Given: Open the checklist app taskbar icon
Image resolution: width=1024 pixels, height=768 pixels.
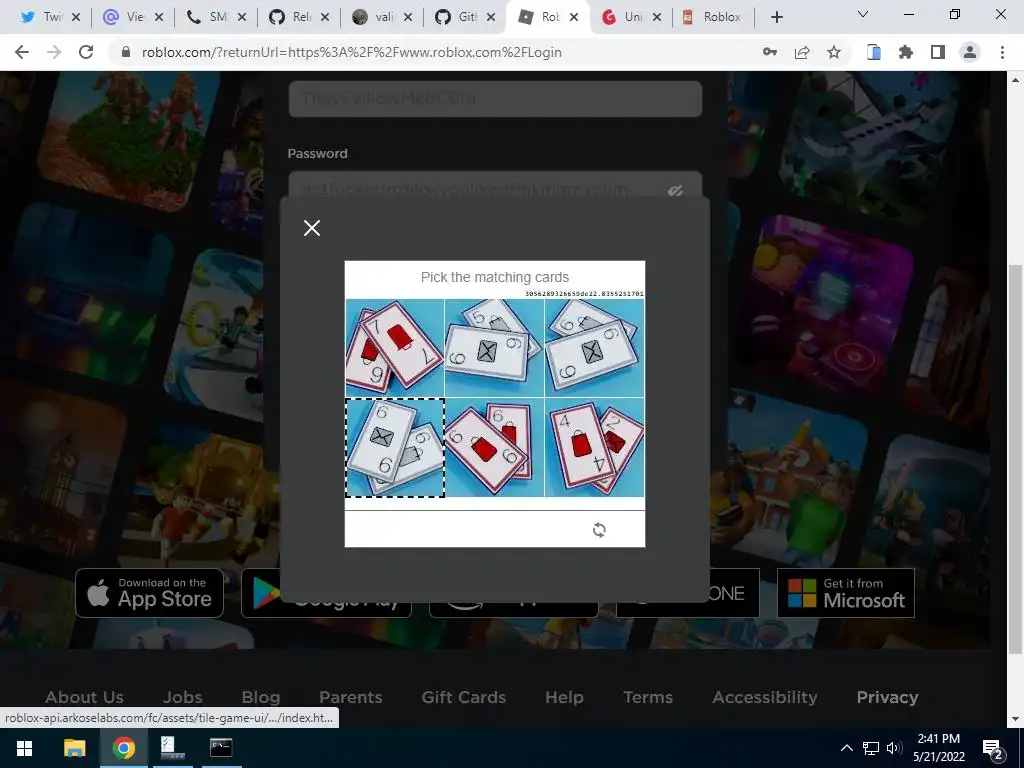Looking at the screenshot, I should point(172,748).
